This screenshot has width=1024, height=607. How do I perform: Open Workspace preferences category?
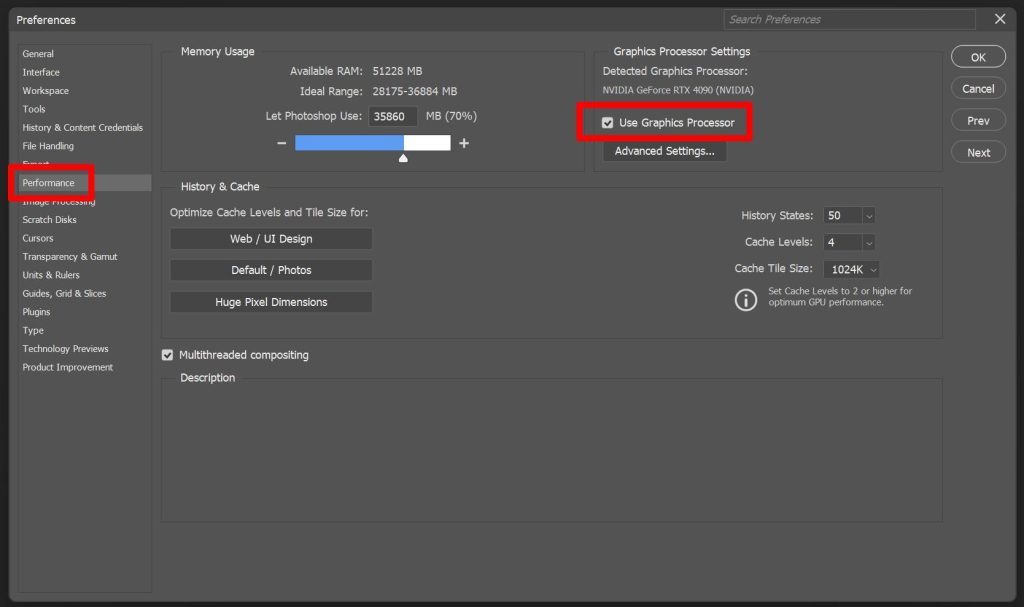[x=45, y=90]
